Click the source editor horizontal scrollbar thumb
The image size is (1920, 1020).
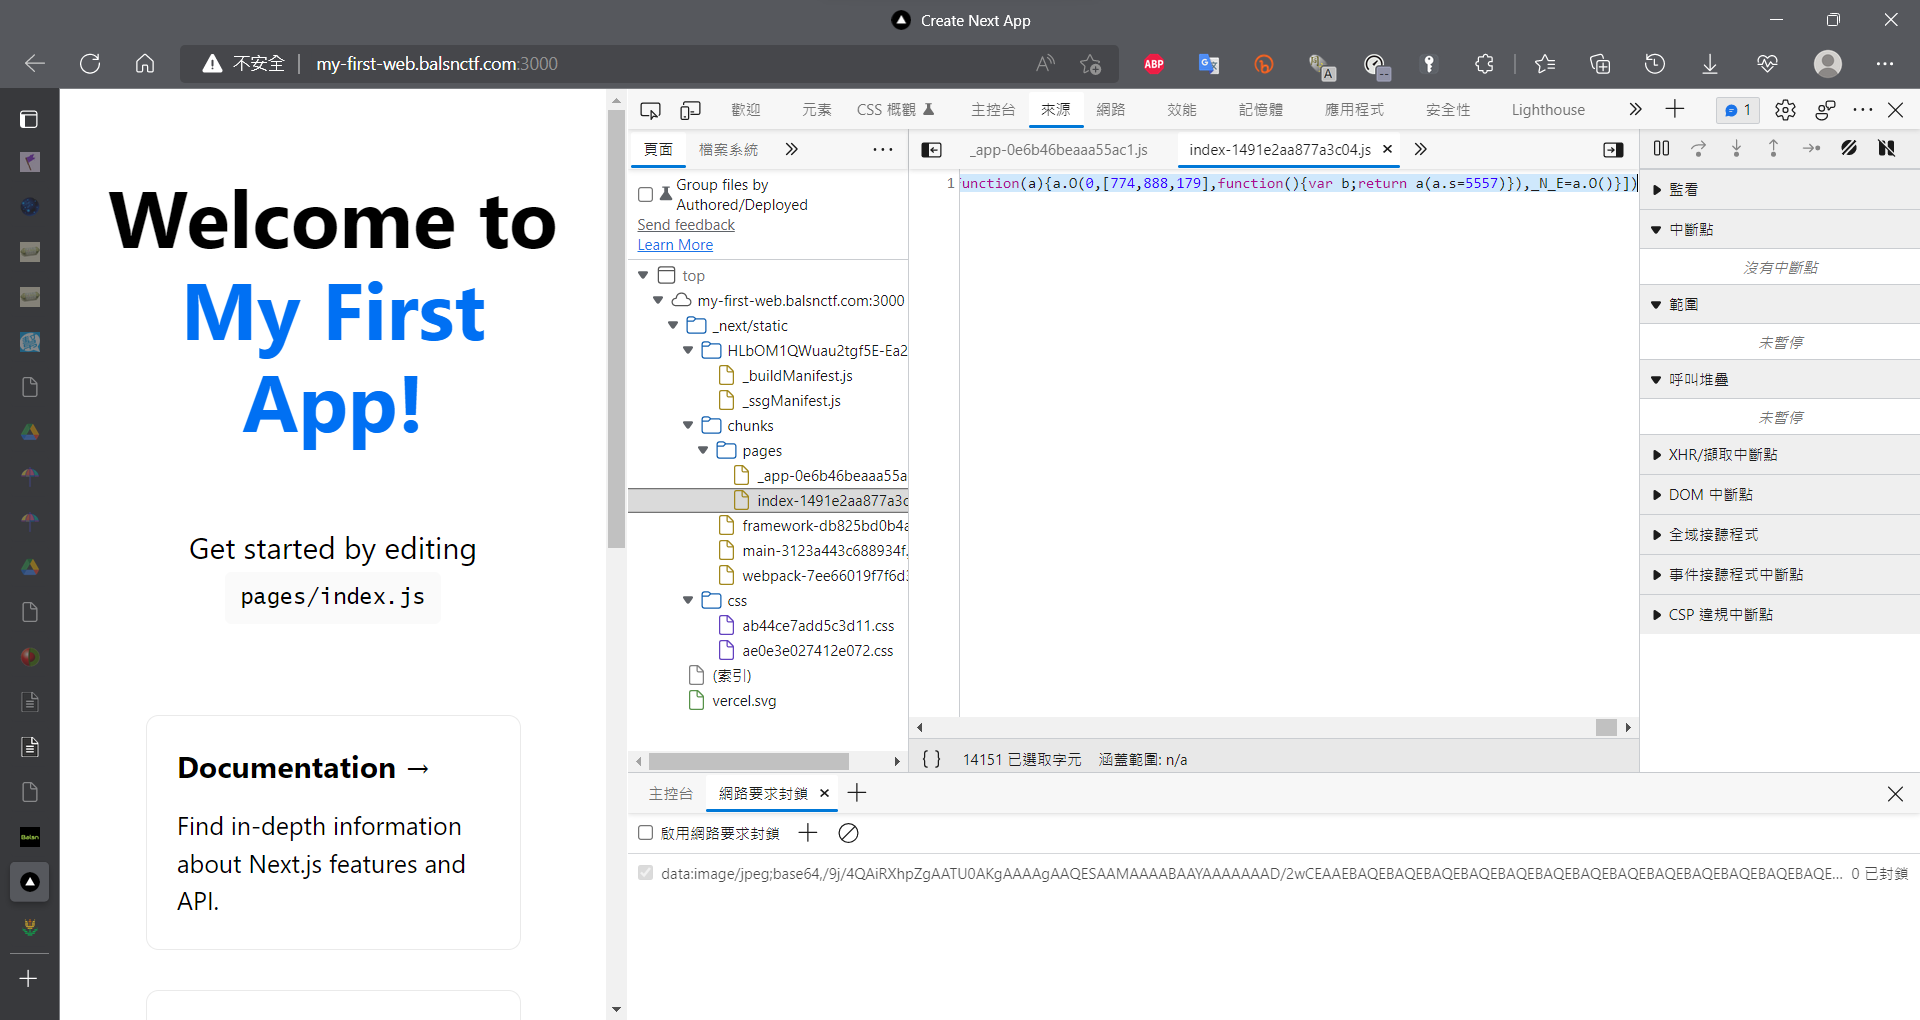tap(1605, 727)
